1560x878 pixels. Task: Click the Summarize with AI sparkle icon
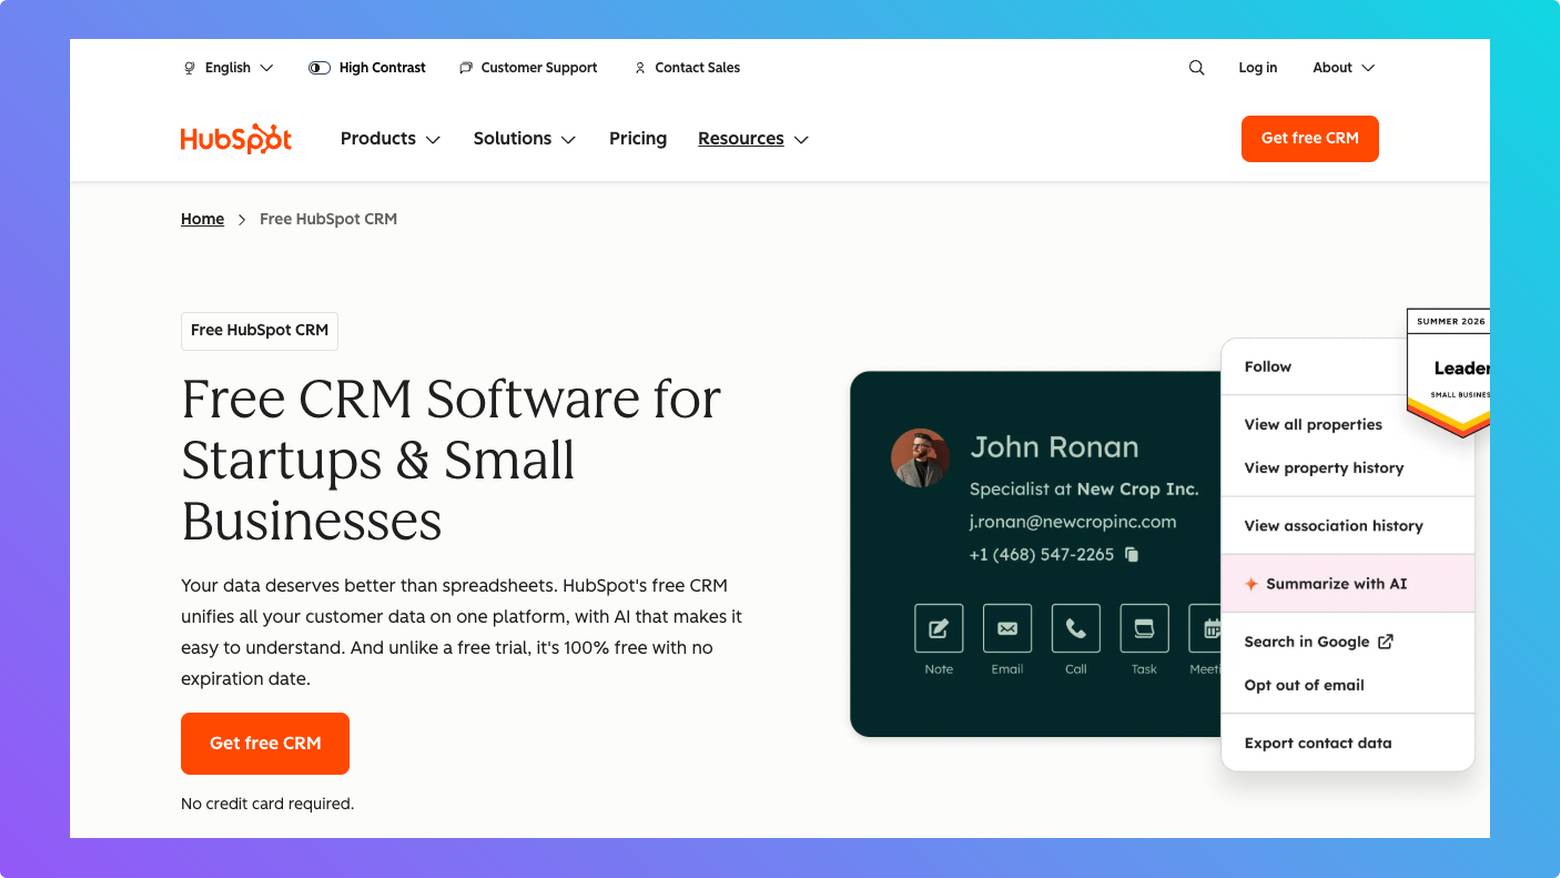pos(1251,584)
